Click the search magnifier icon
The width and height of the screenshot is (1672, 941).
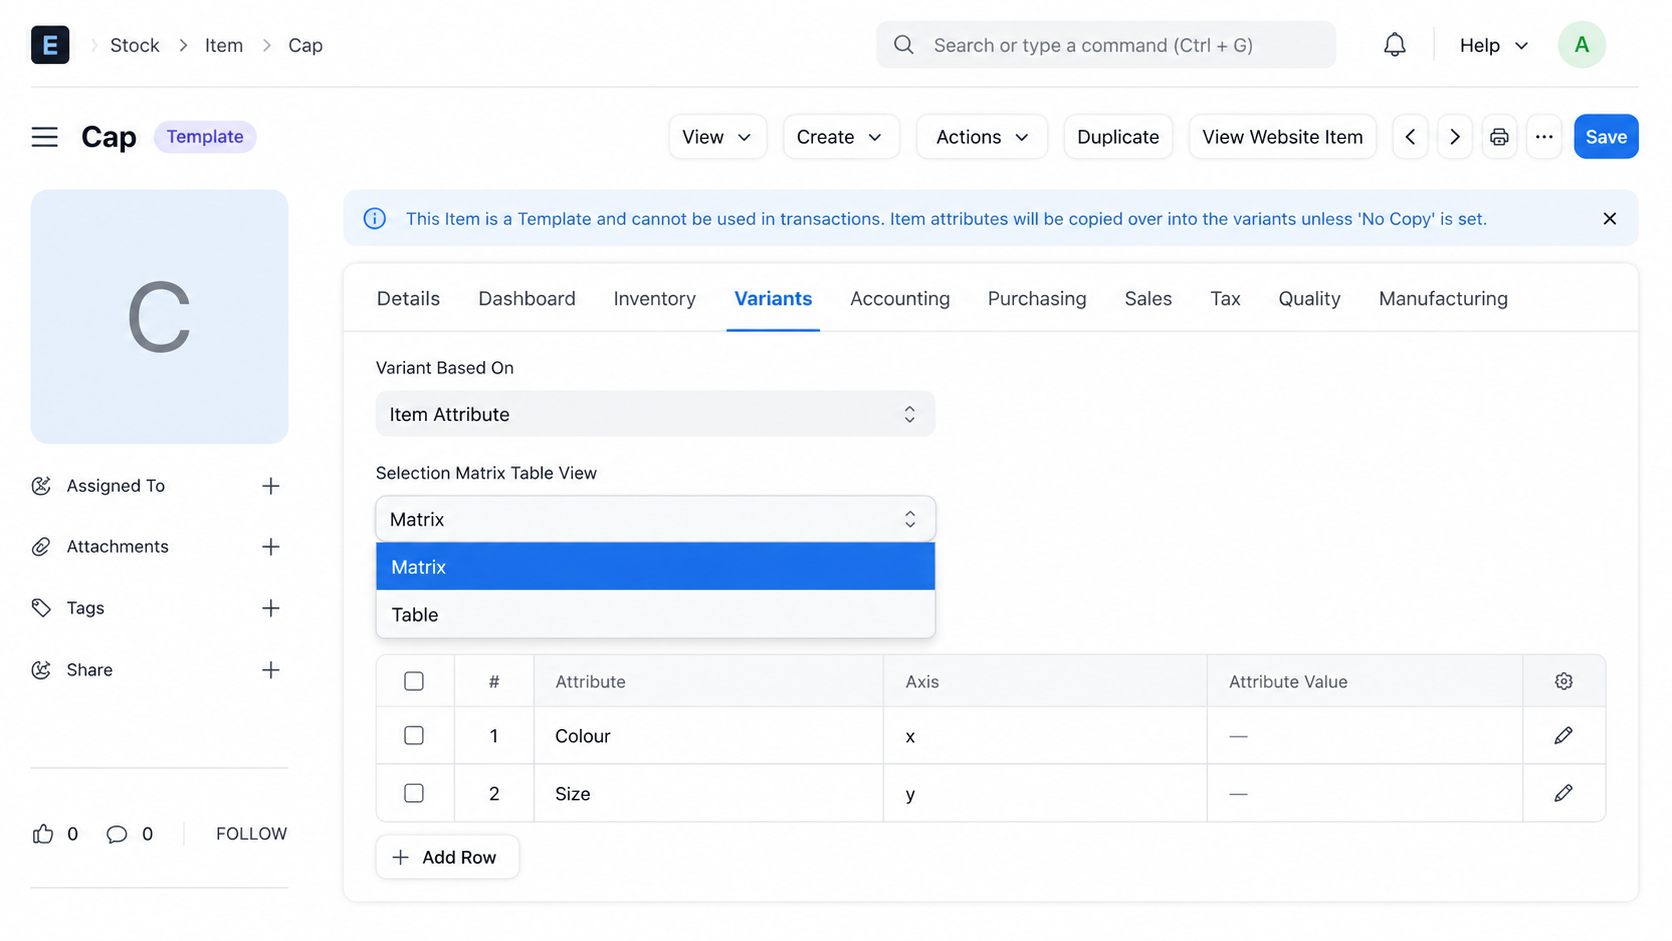pos(903,45)
